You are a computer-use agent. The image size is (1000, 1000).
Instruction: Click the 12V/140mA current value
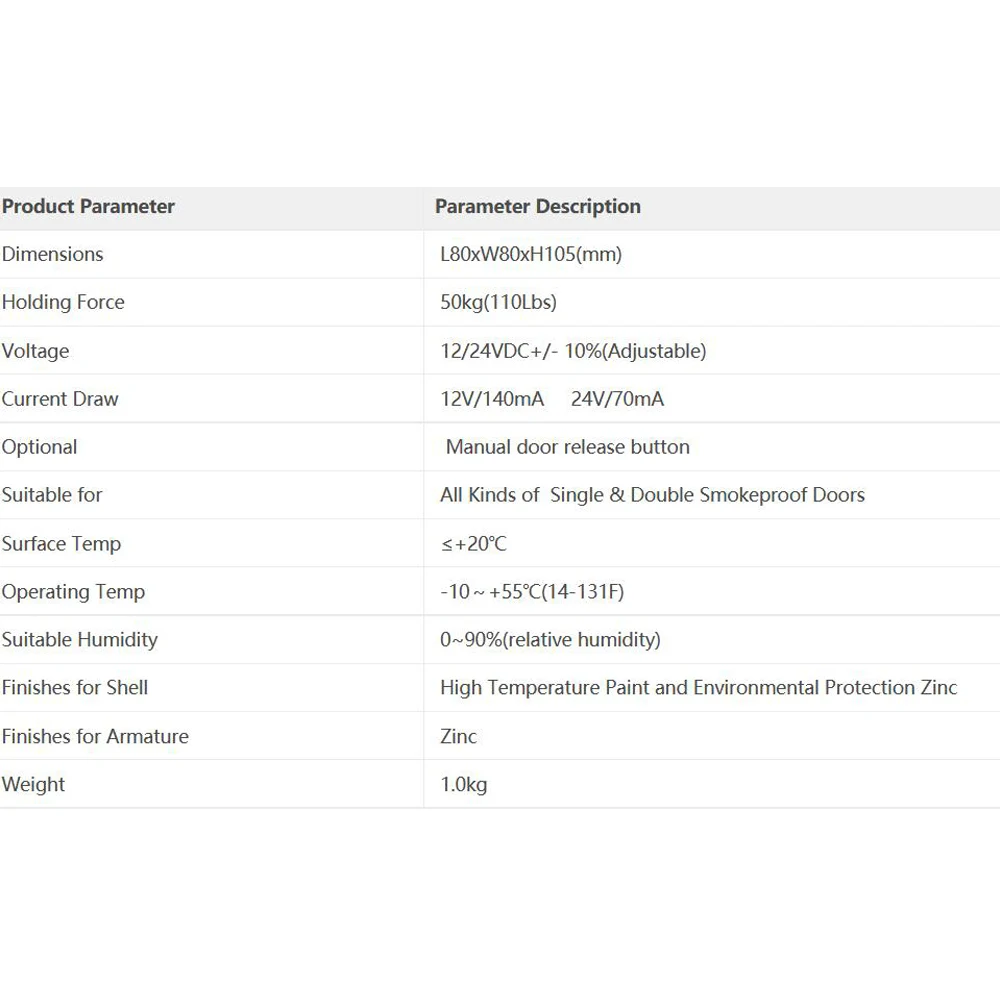coord(492,399)
